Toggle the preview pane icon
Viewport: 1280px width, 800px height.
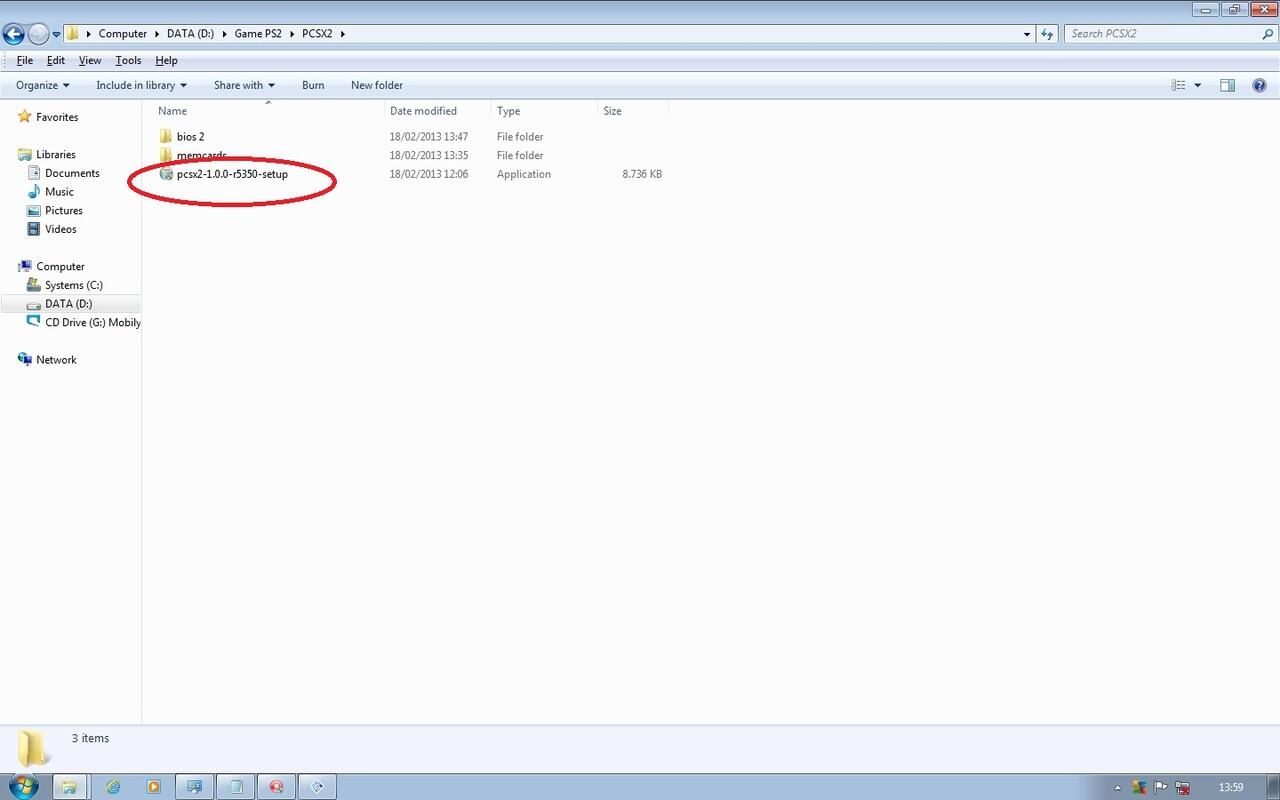point(1227,85)
